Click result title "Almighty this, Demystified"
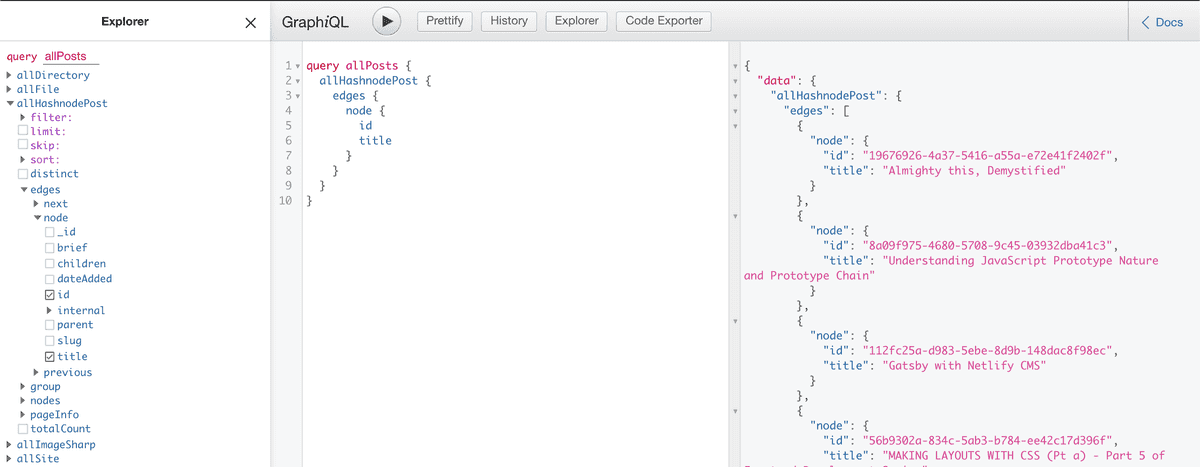 974,170
